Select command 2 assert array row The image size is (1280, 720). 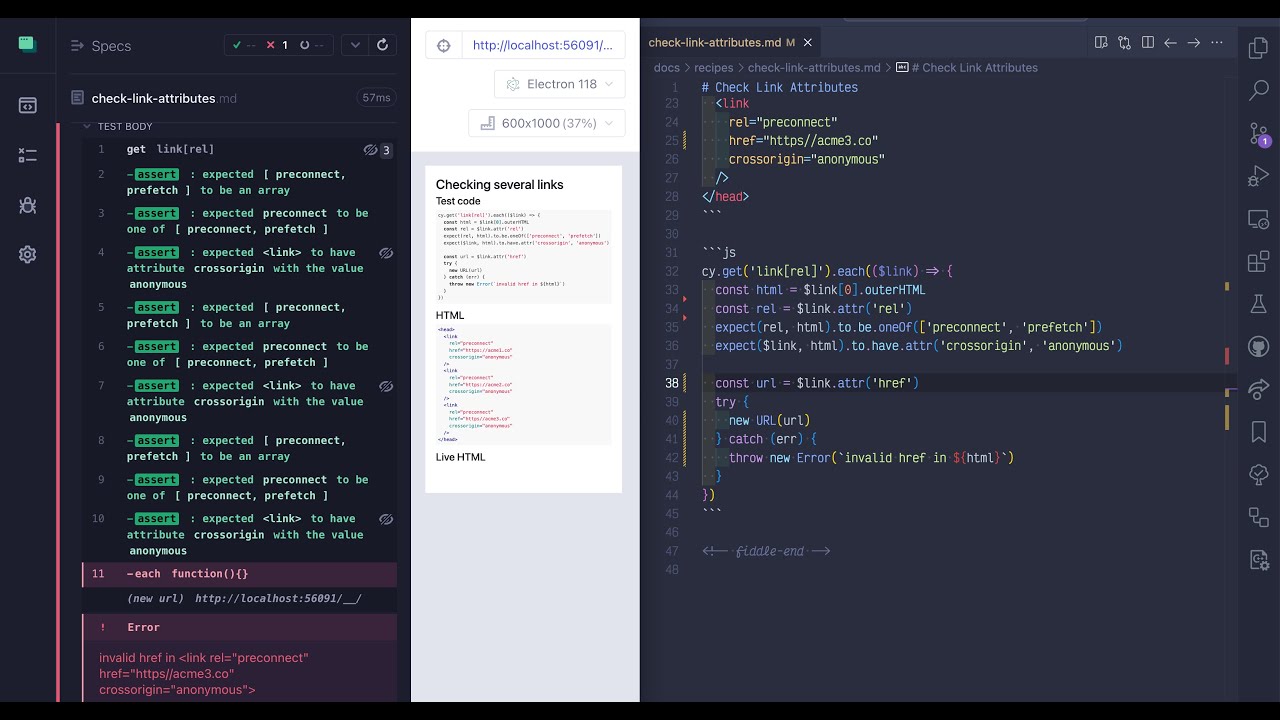point(240,182)
